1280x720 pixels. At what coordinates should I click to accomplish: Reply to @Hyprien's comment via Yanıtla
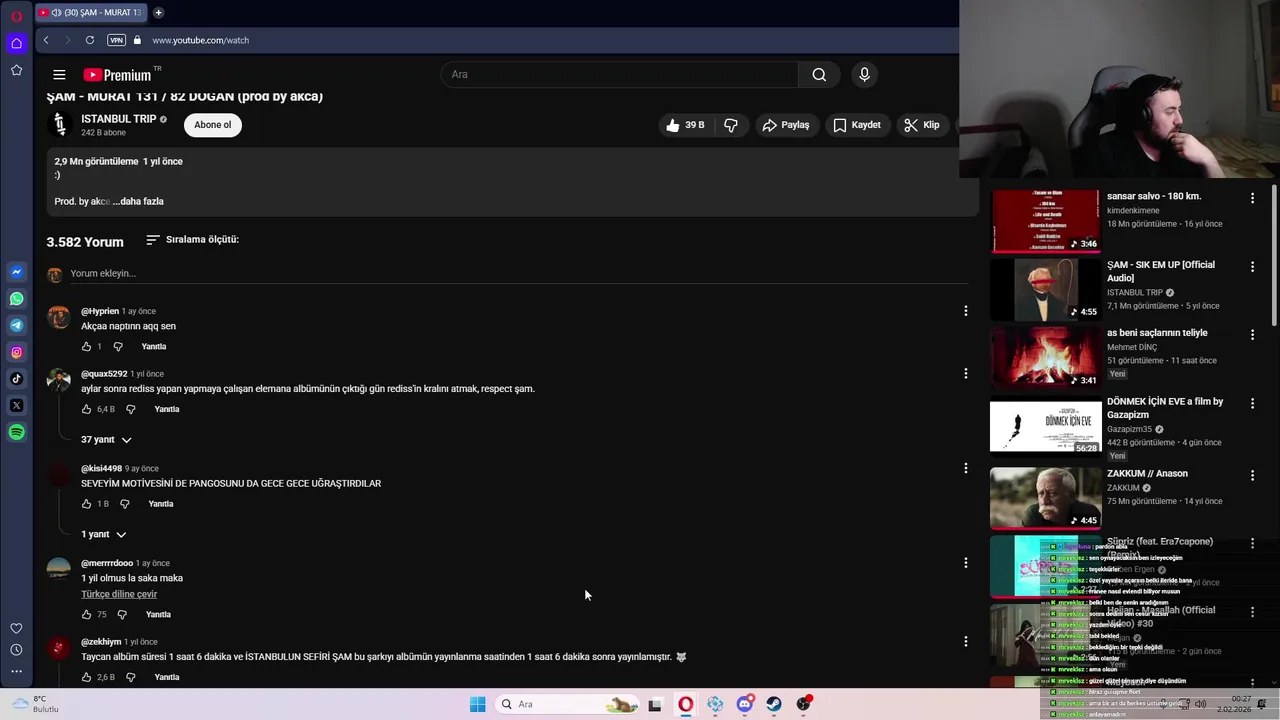(x=154, y=346)
